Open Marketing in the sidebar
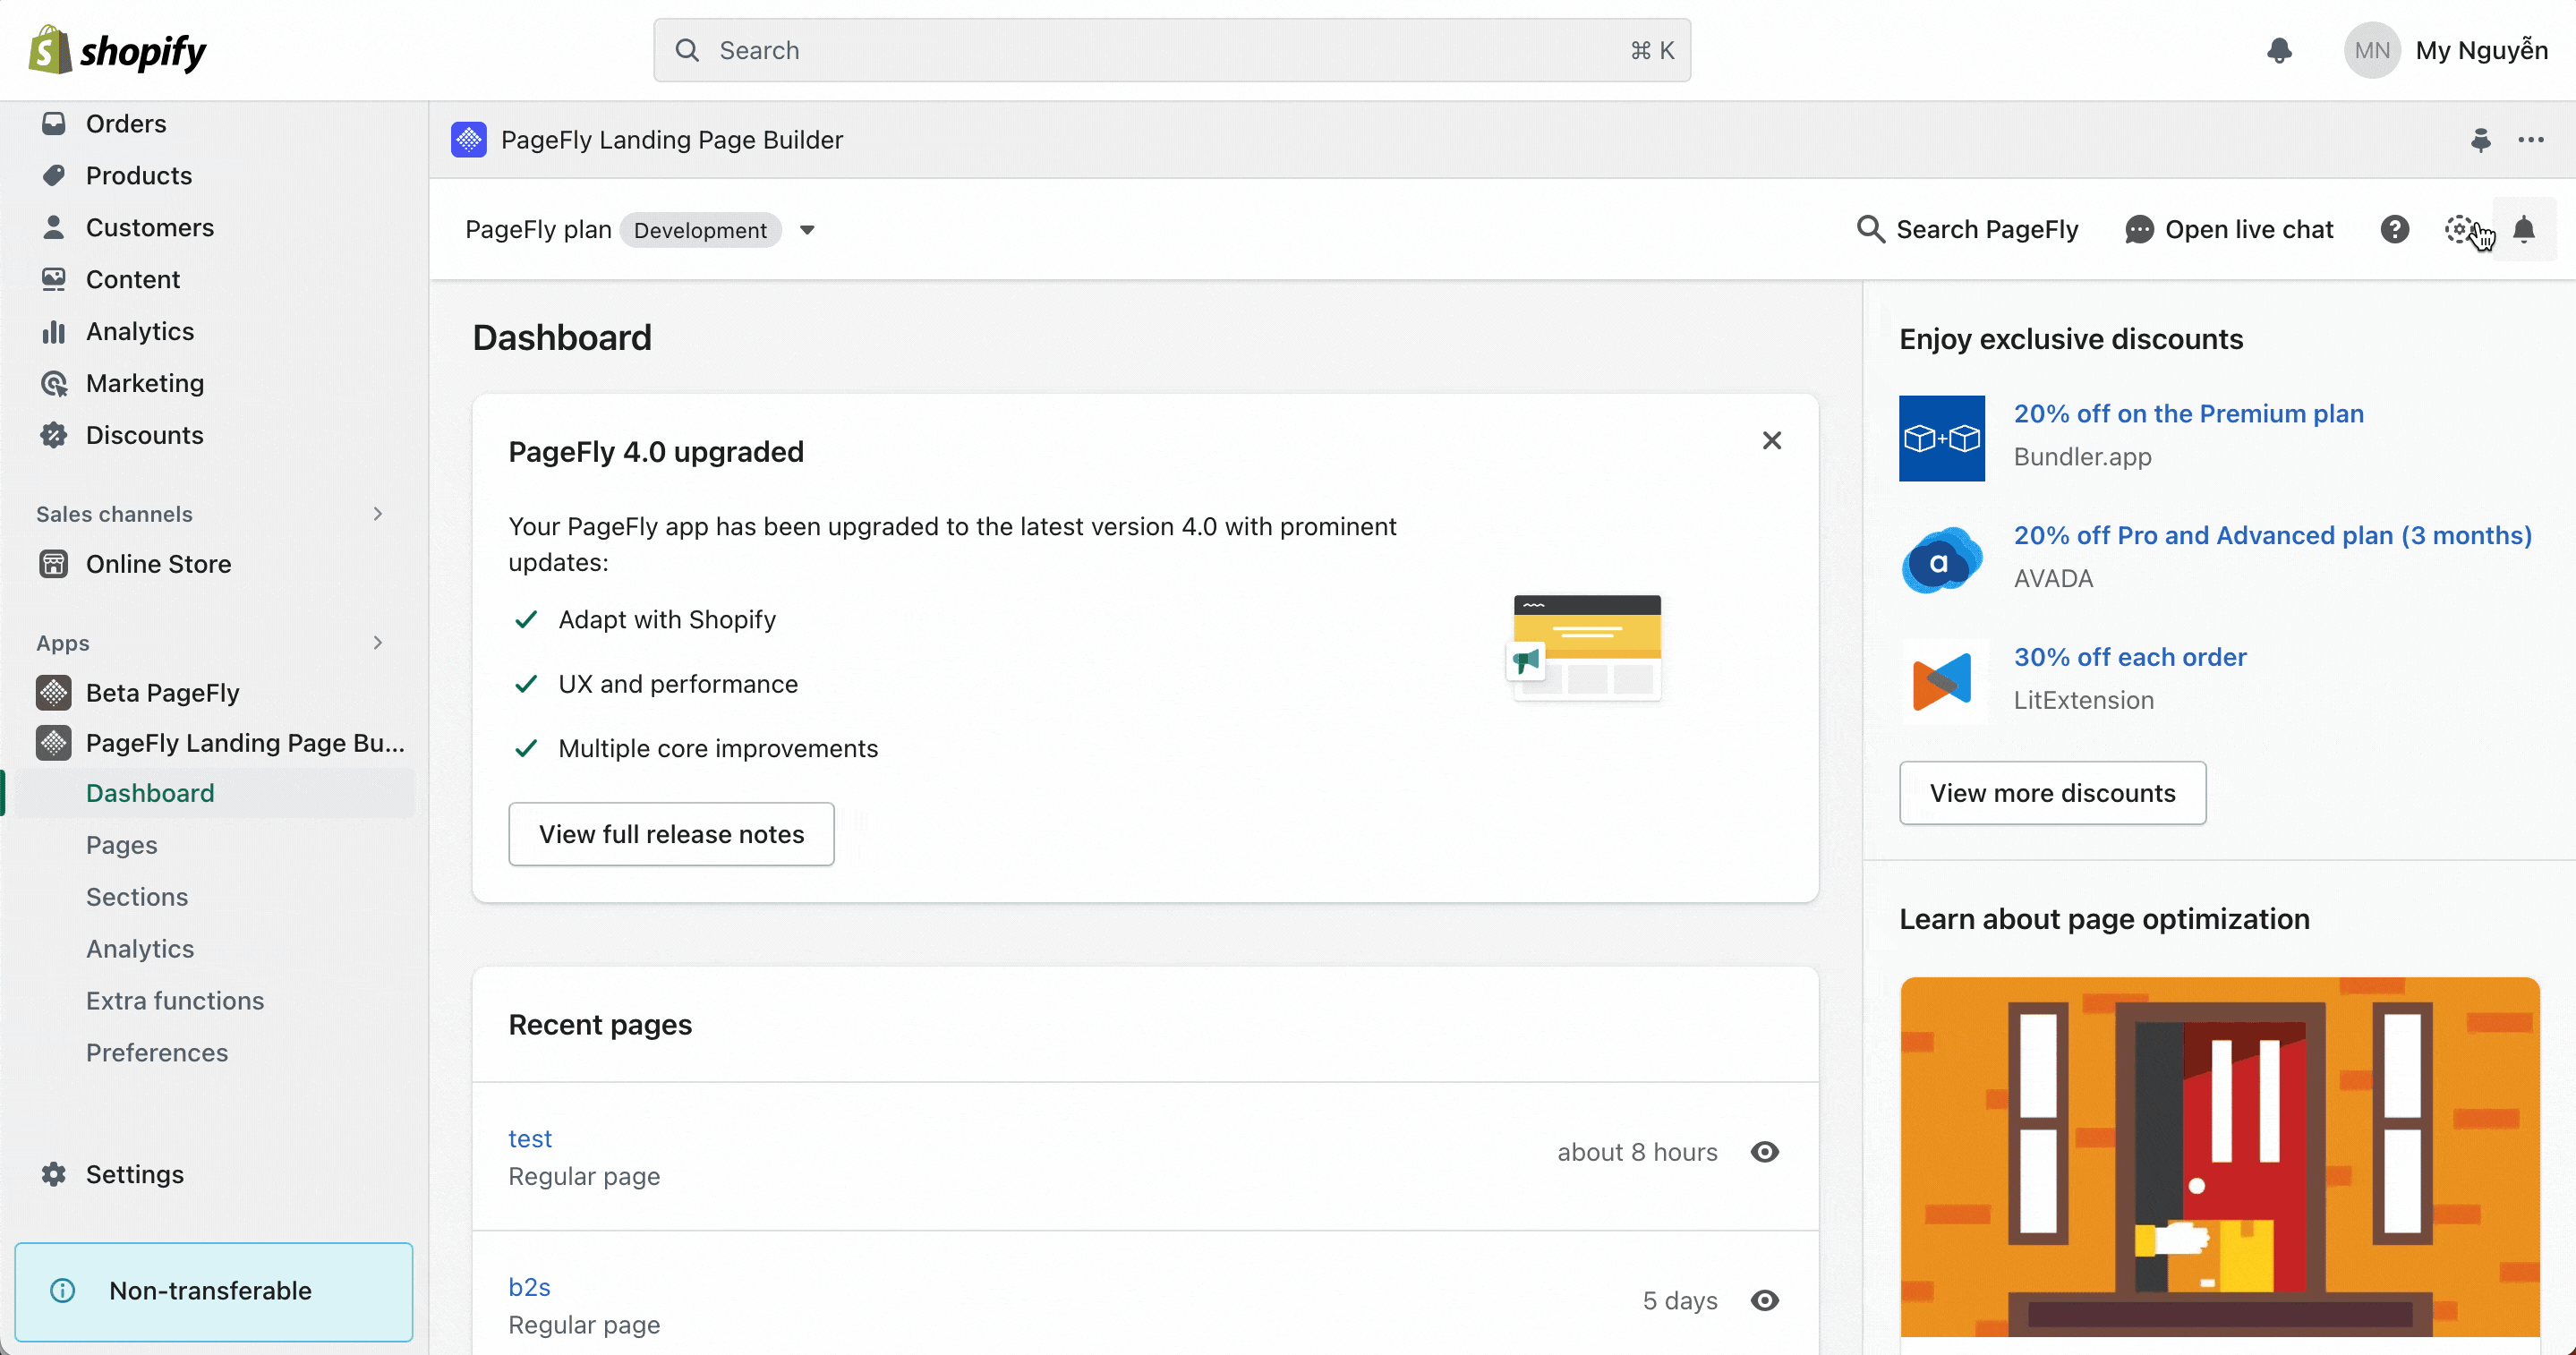Screen dimensions: 2576x1355 tap(145, 383)
